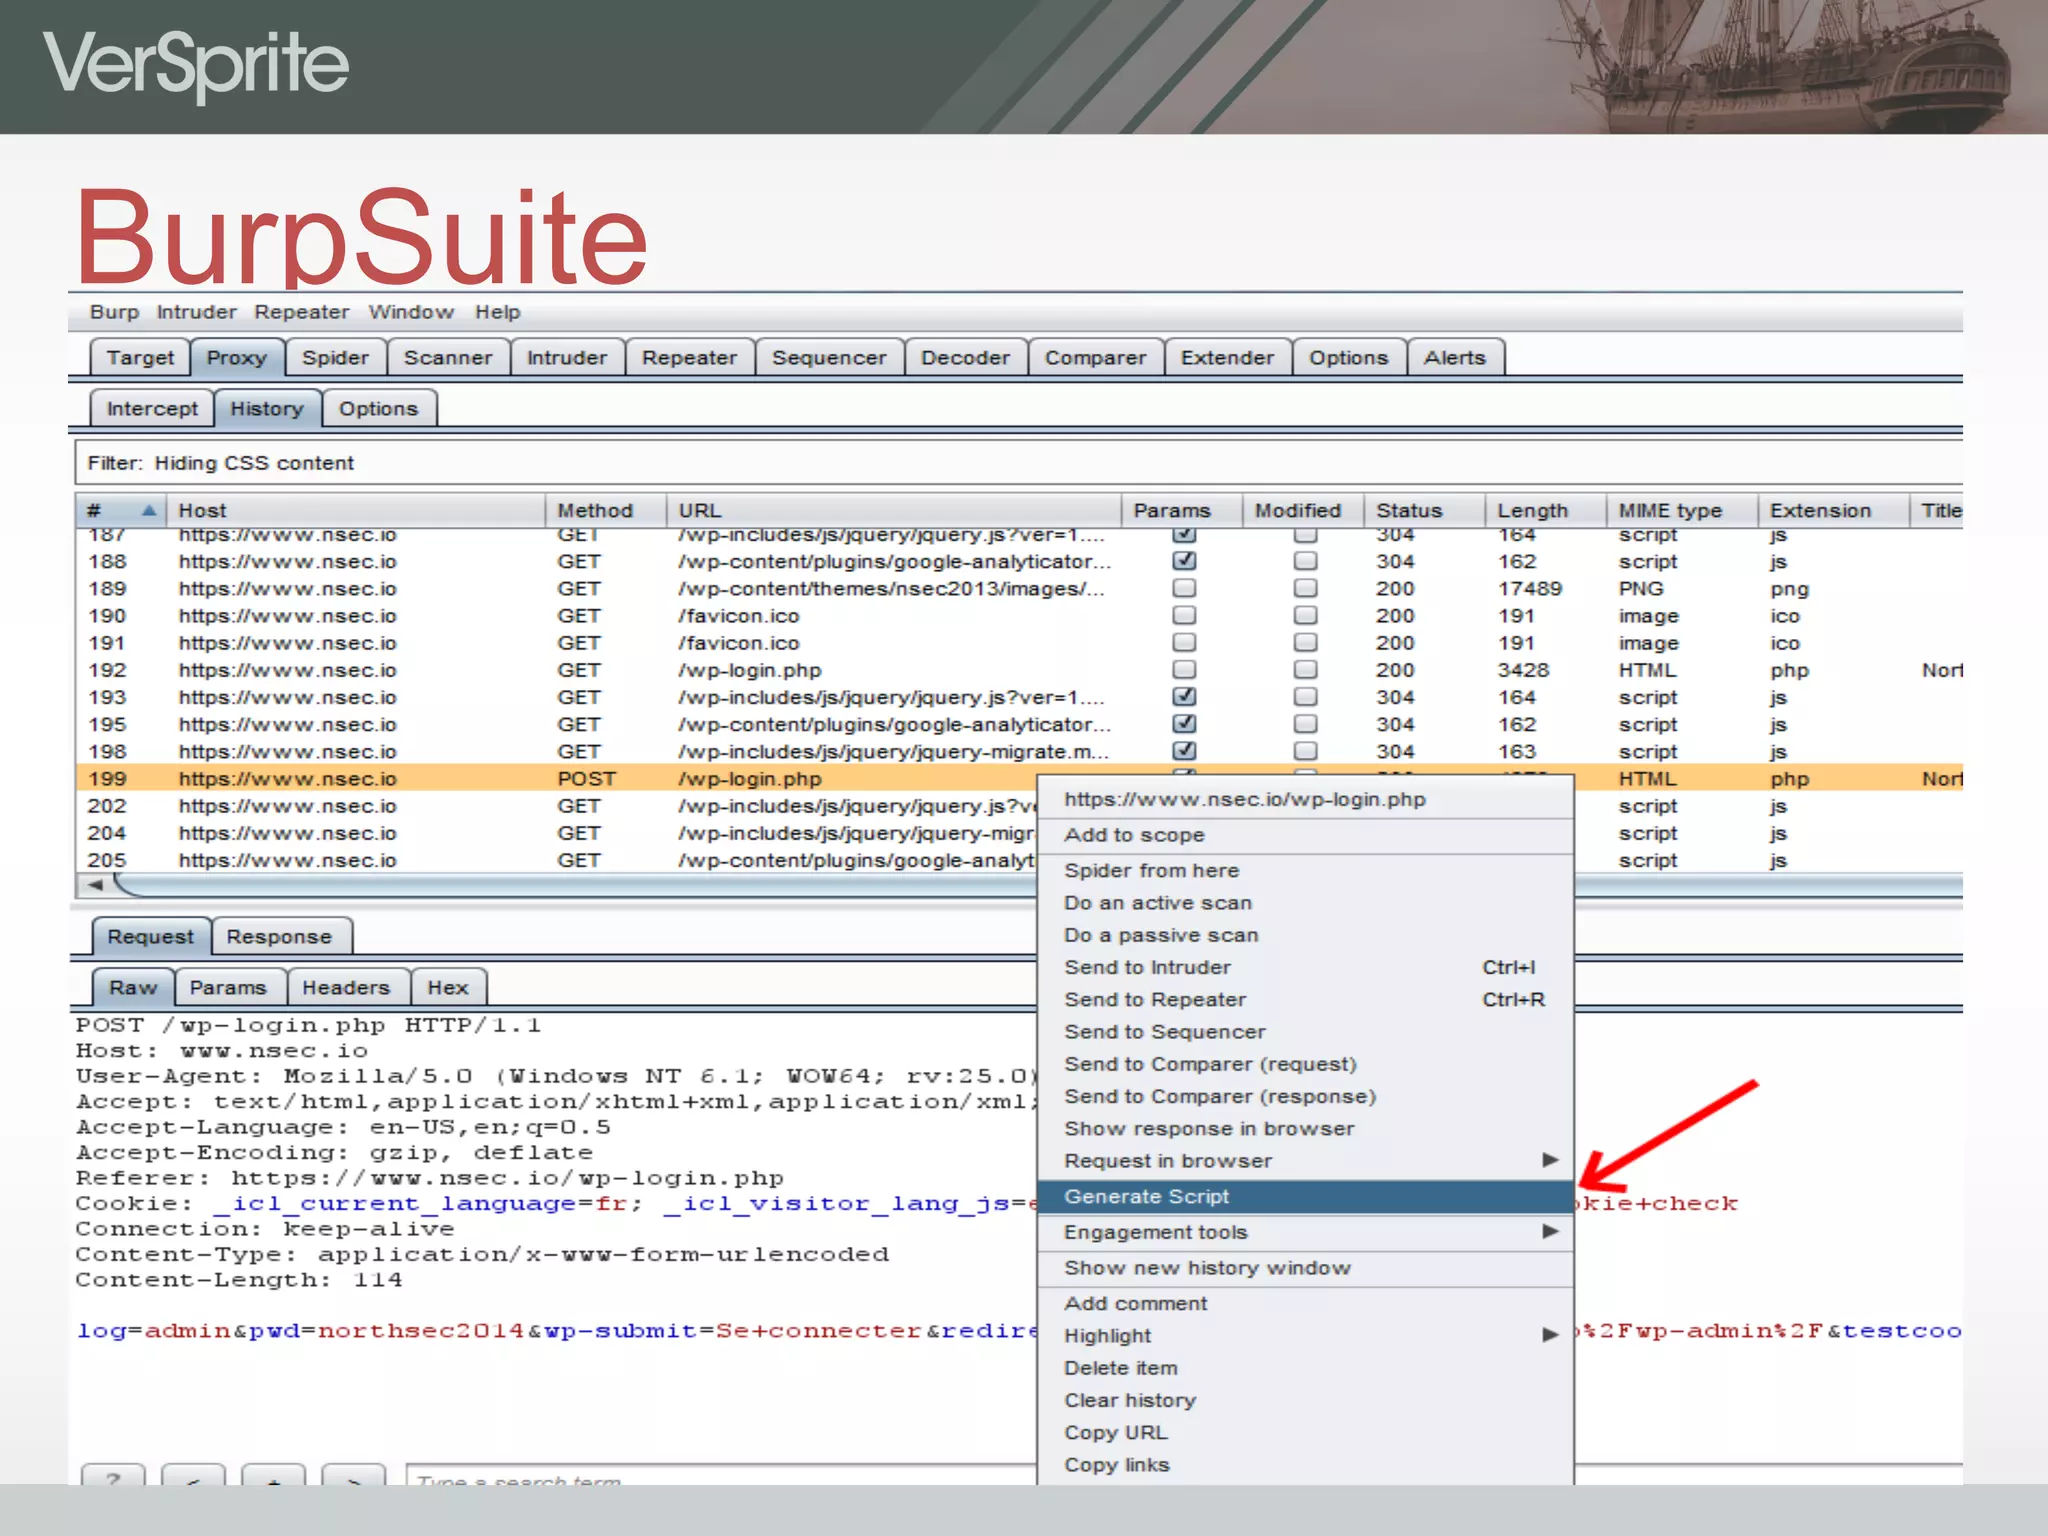Screen dimensions: 2048x1536
Task: Select history row 192 wp-login.php GET
Action: 1018,670
